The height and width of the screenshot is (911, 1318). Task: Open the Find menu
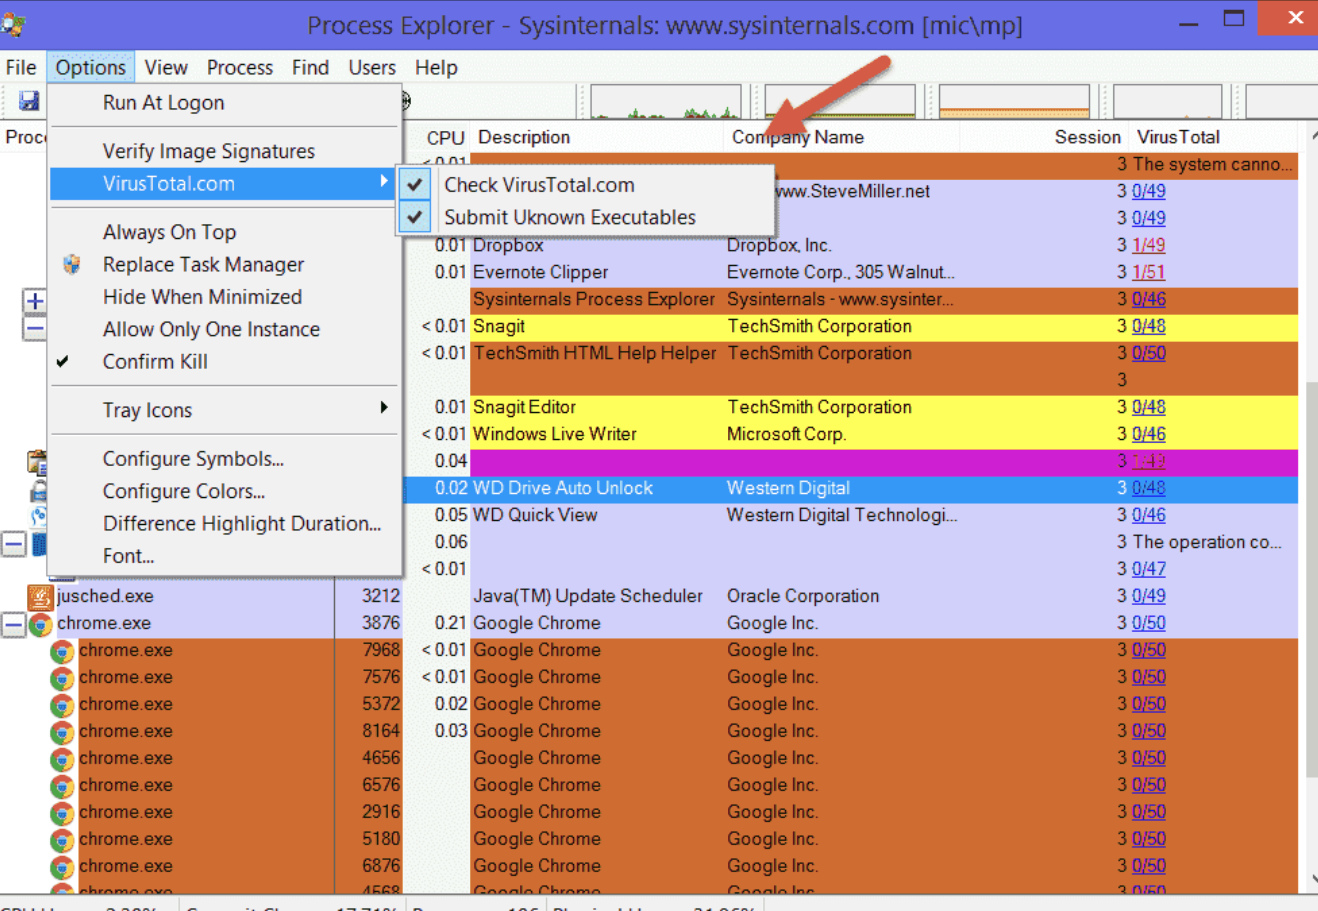click(x=310, y=67)
